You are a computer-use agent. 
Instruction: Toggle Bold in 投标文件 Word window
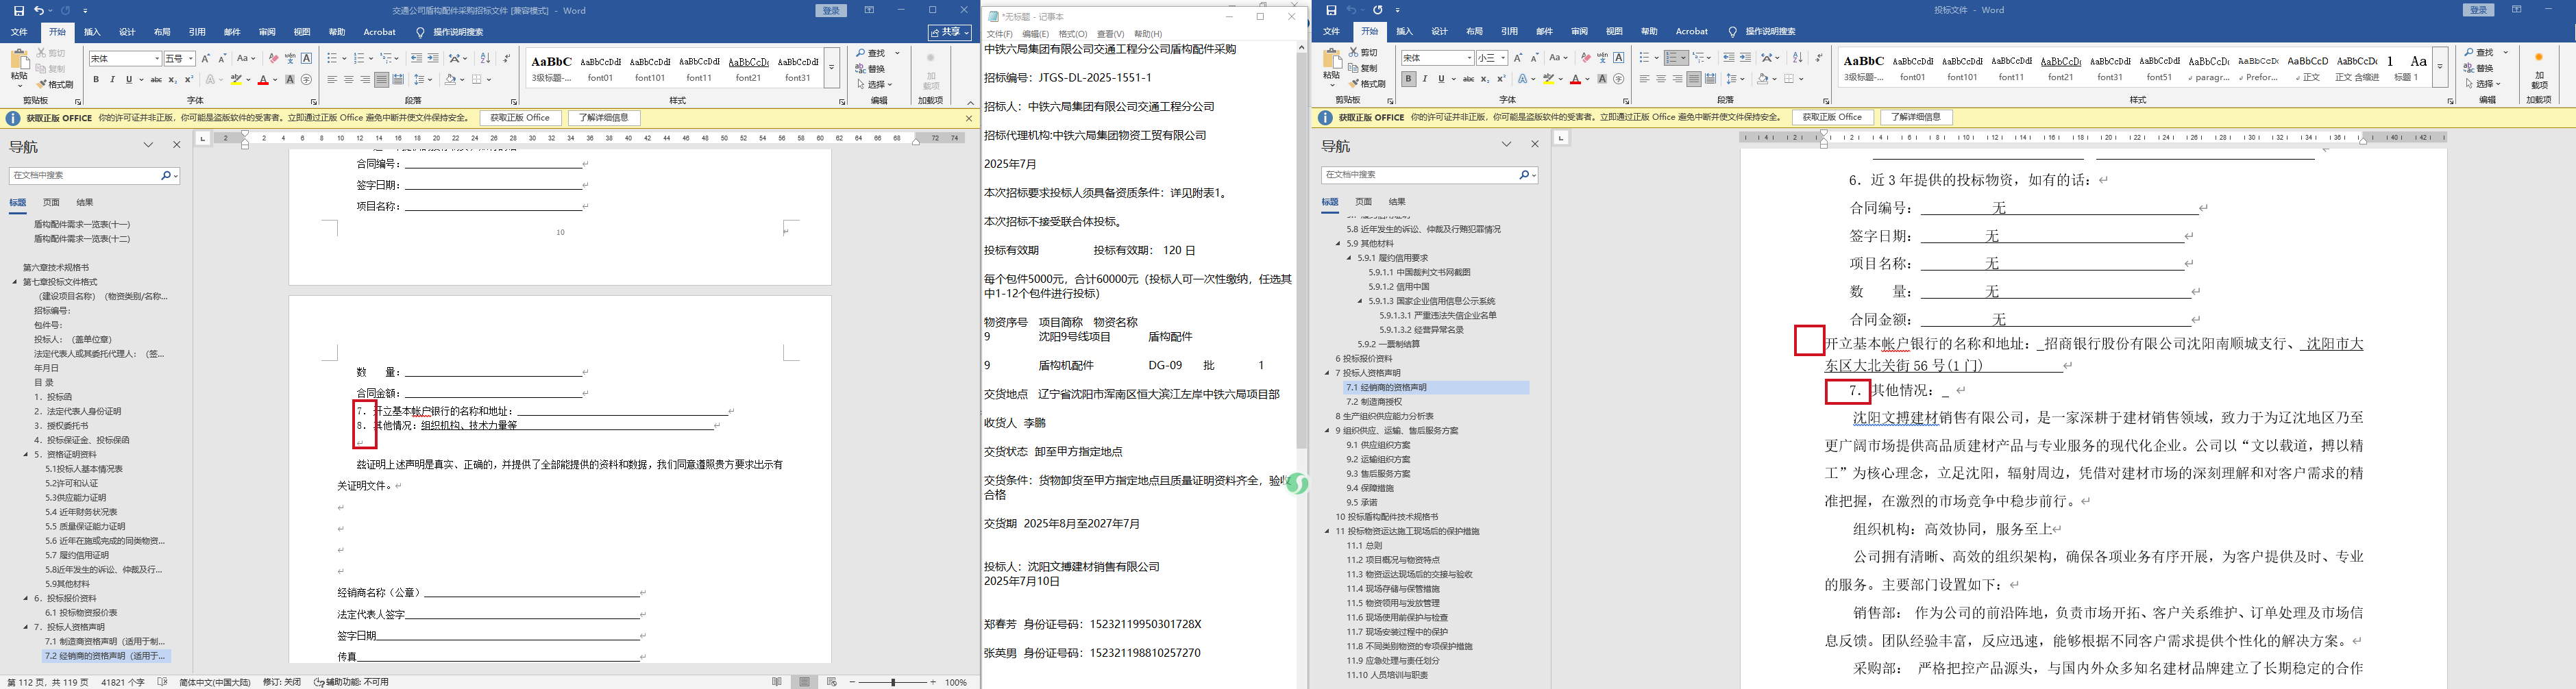pos(1408,79)
